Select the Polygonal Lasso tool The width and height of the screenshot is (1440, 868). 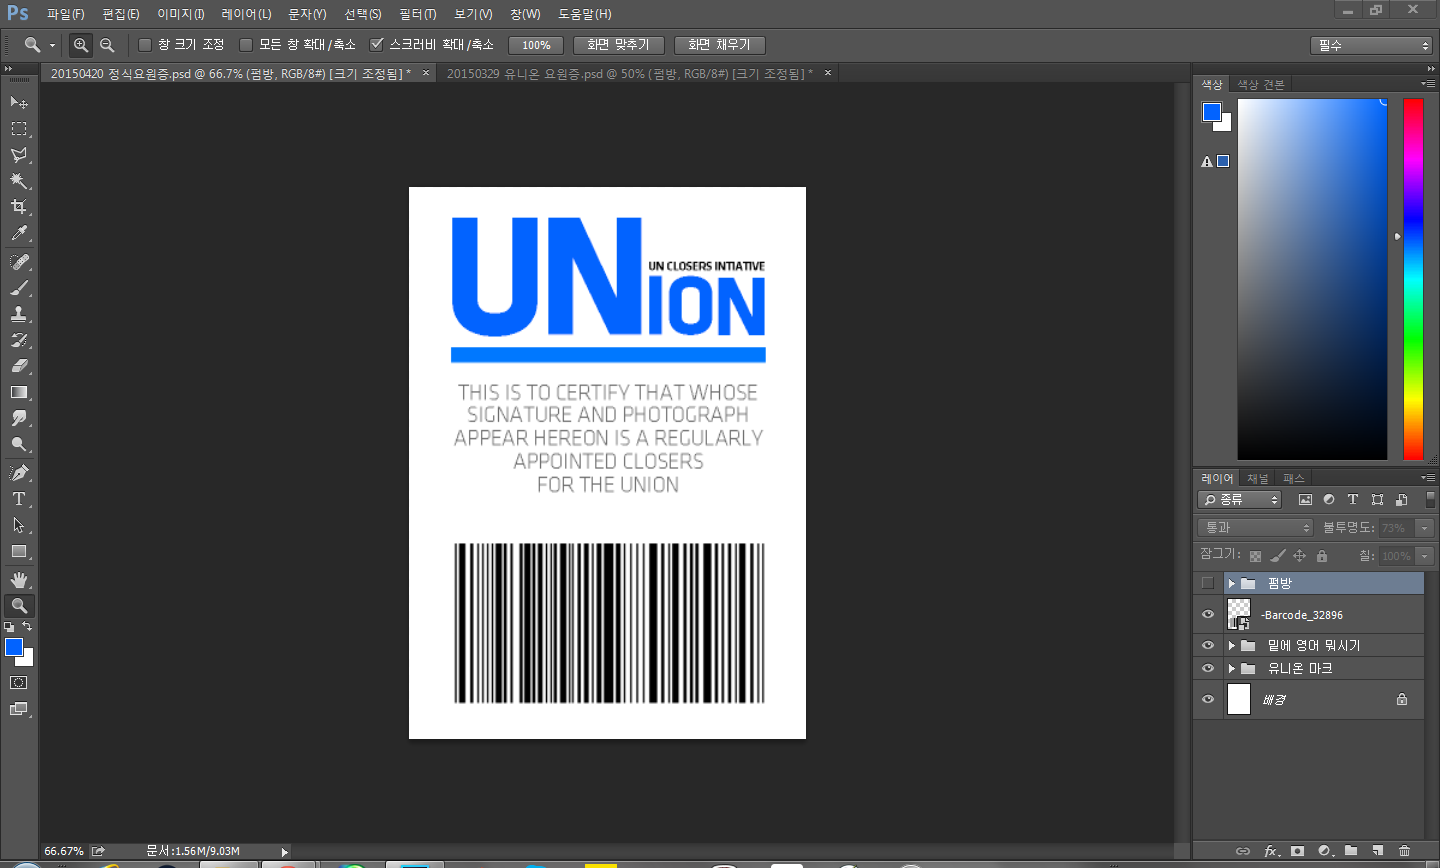click(x=19, y=155)
